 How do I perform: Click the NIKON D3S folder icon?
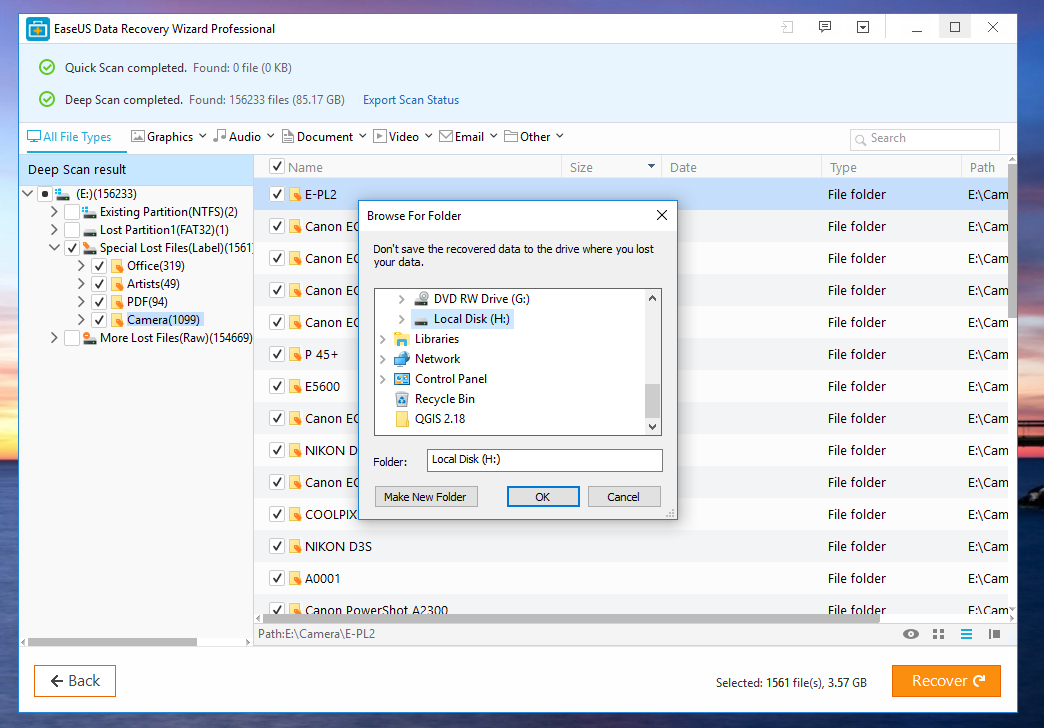click(296, 546)
